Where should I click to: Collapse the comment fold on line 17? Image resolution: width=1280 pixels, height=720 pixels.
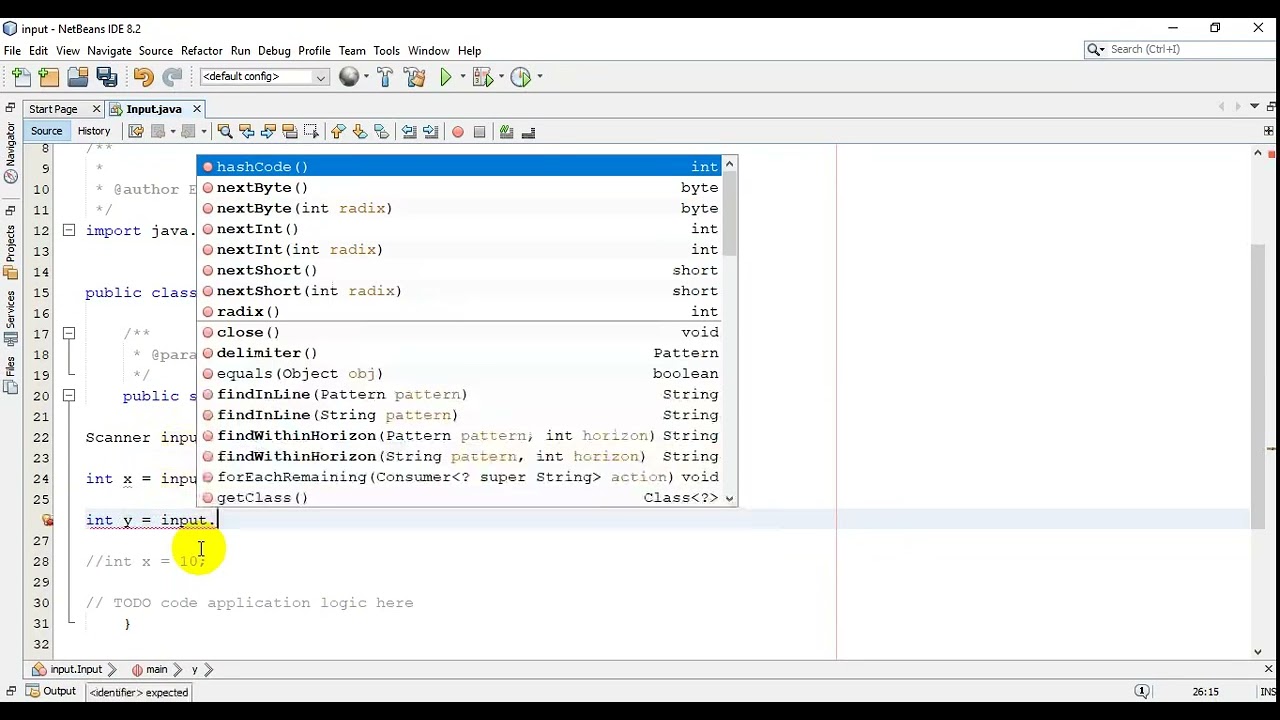click(69, 334)
